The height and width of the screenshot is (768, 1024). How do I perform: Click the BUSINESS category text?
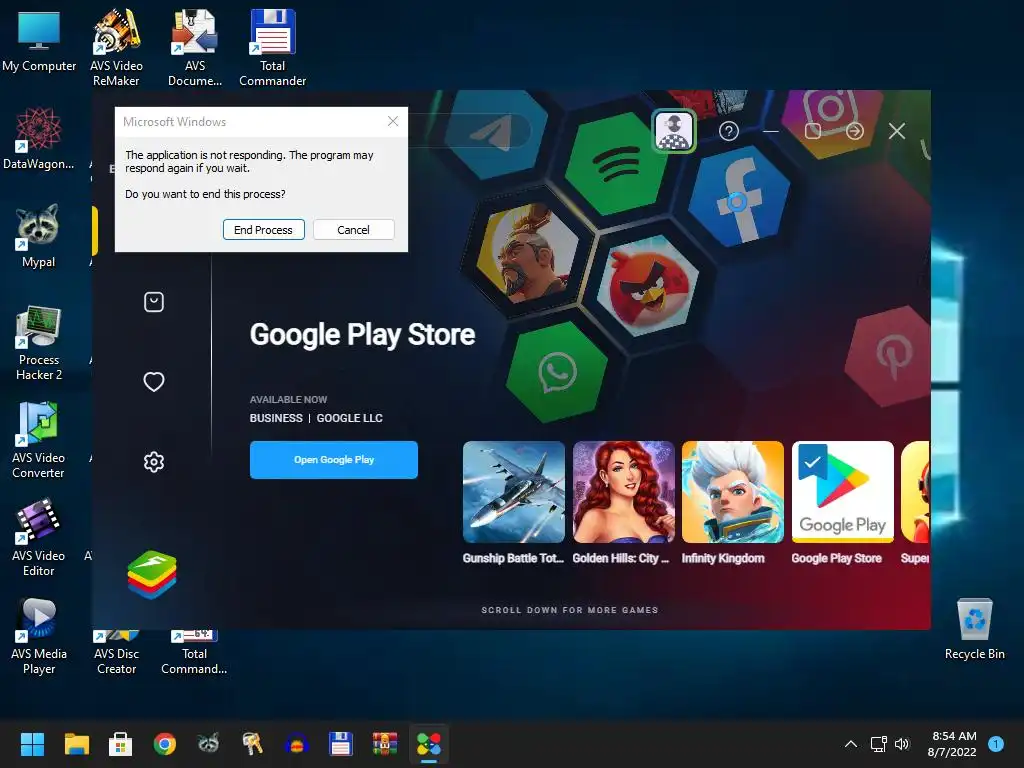(276, 418)
